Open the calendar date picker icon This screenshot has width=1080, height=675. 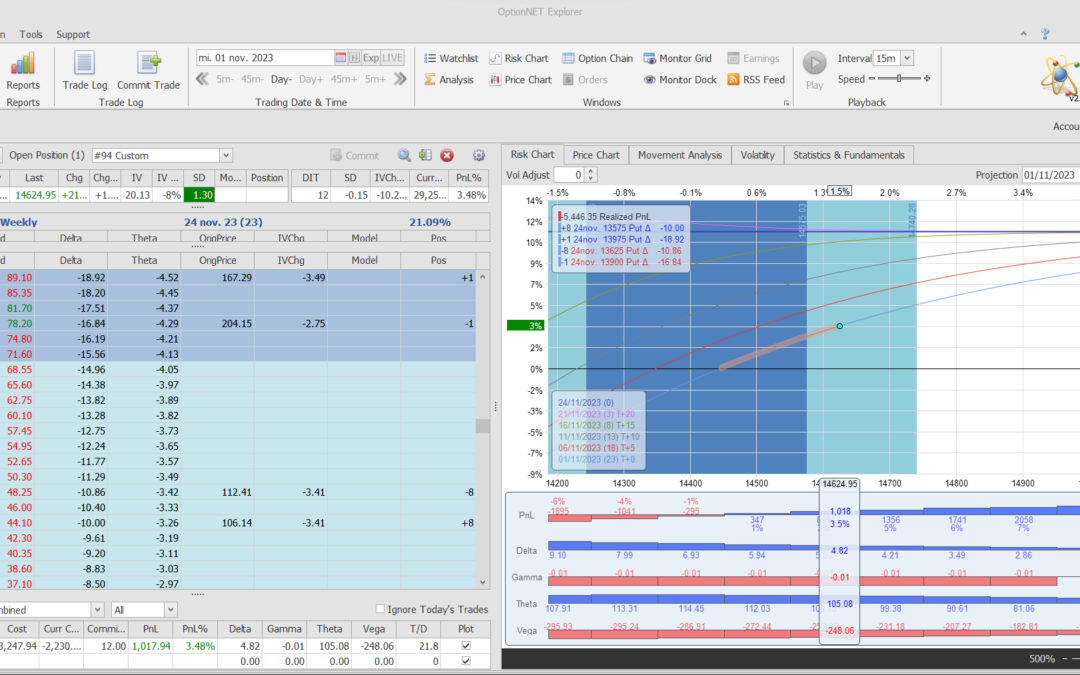[x=340, y=58]
